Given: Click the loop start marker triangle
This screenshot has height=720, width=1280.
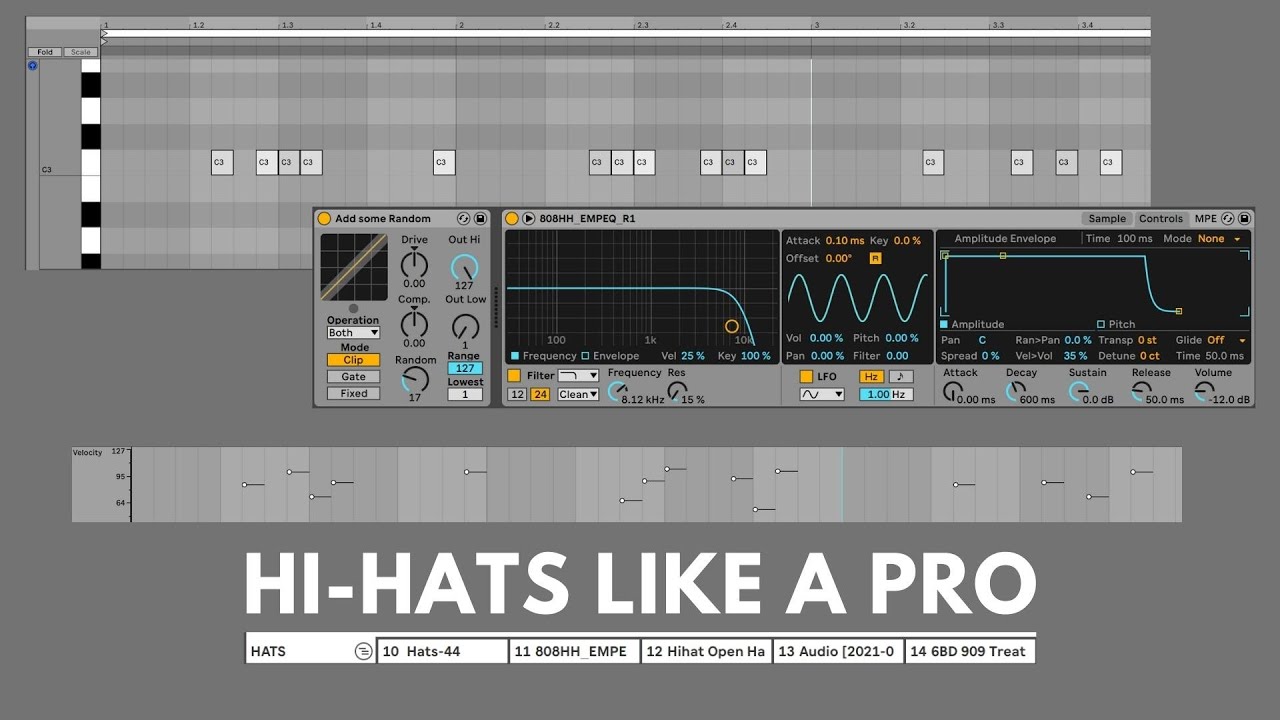Looking at the screenshot, I should 105,33.
